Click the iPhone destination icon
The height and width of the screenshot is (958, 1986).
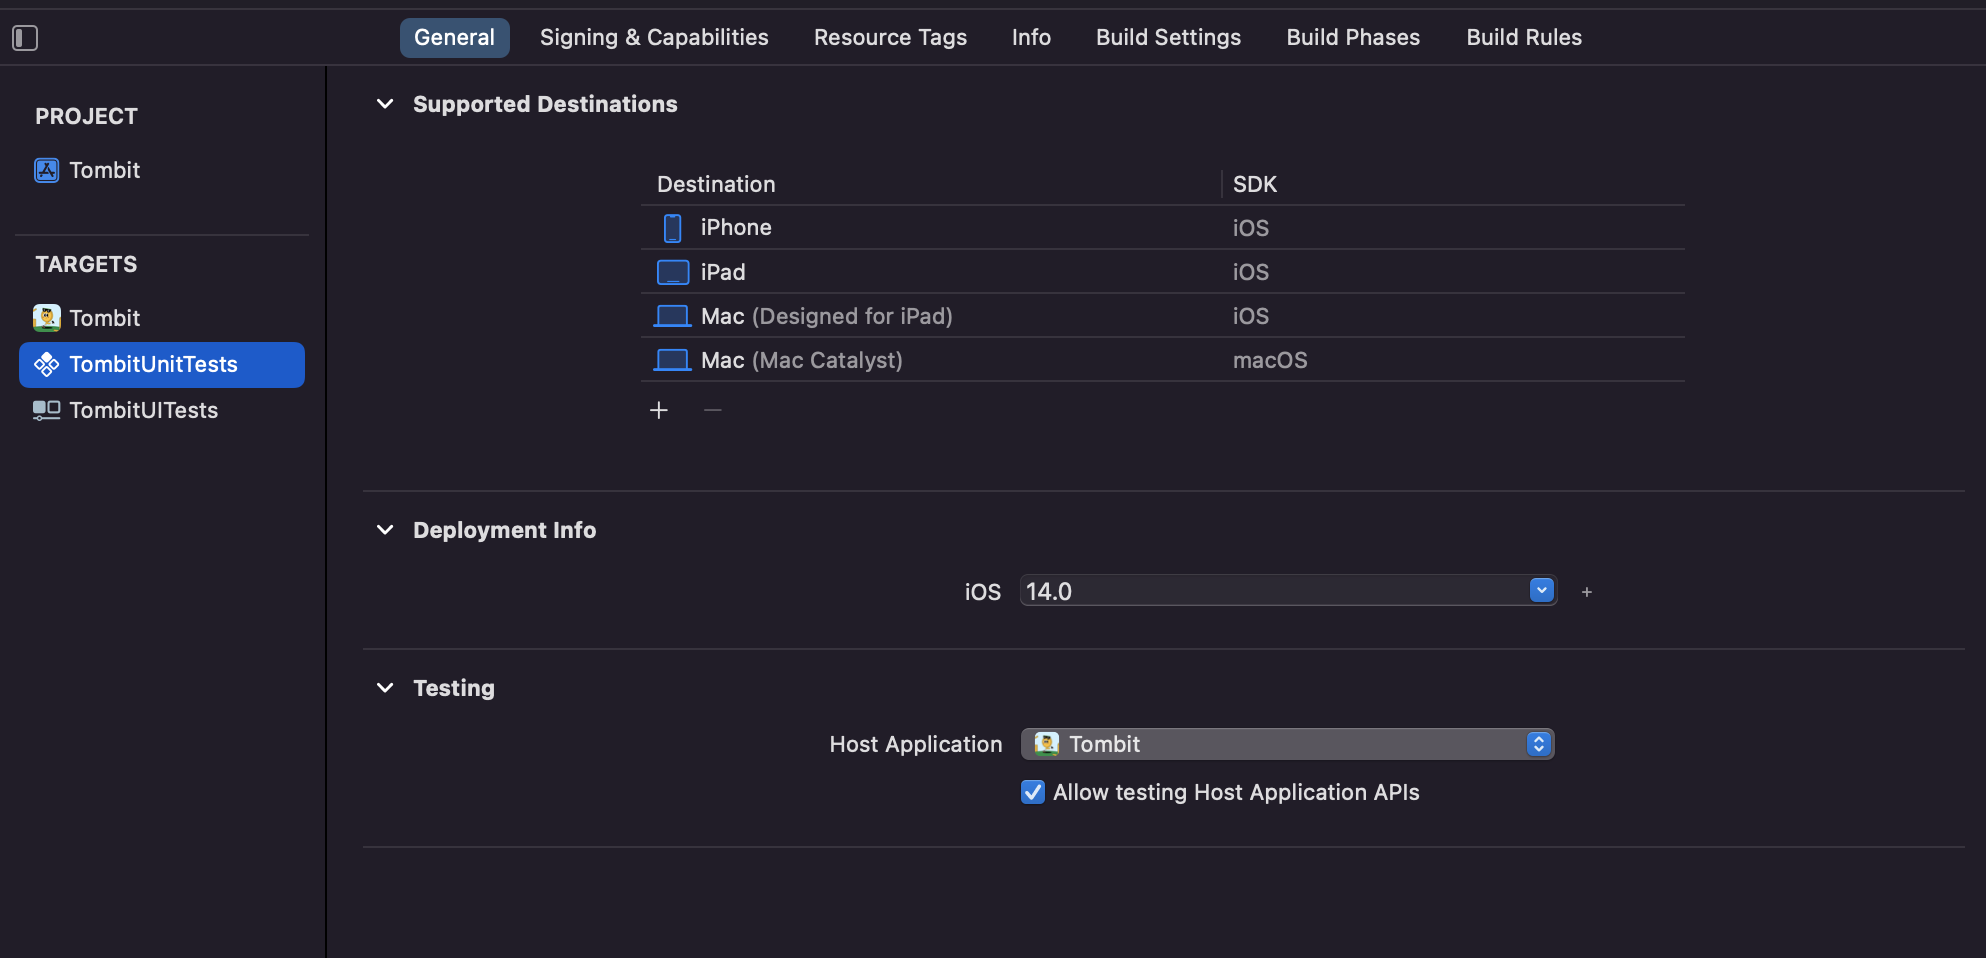673,228
